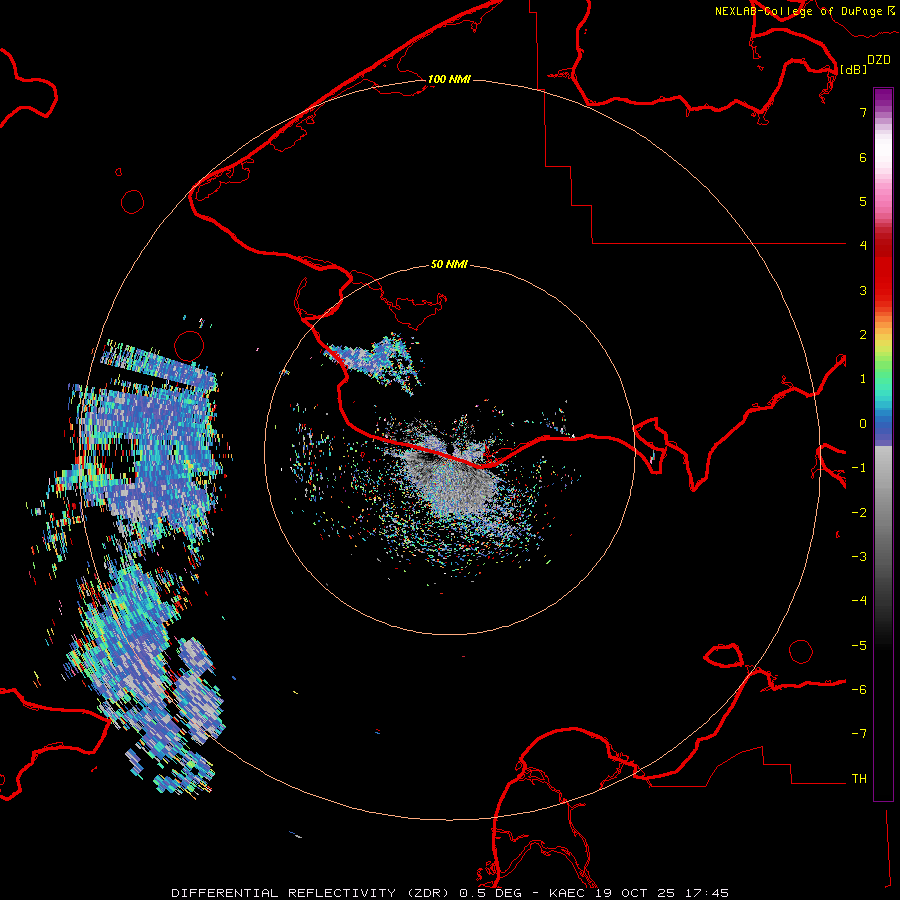900x900 pixels.
Task: Click the 7 value on color scale
Action: [x=863, y=113]
